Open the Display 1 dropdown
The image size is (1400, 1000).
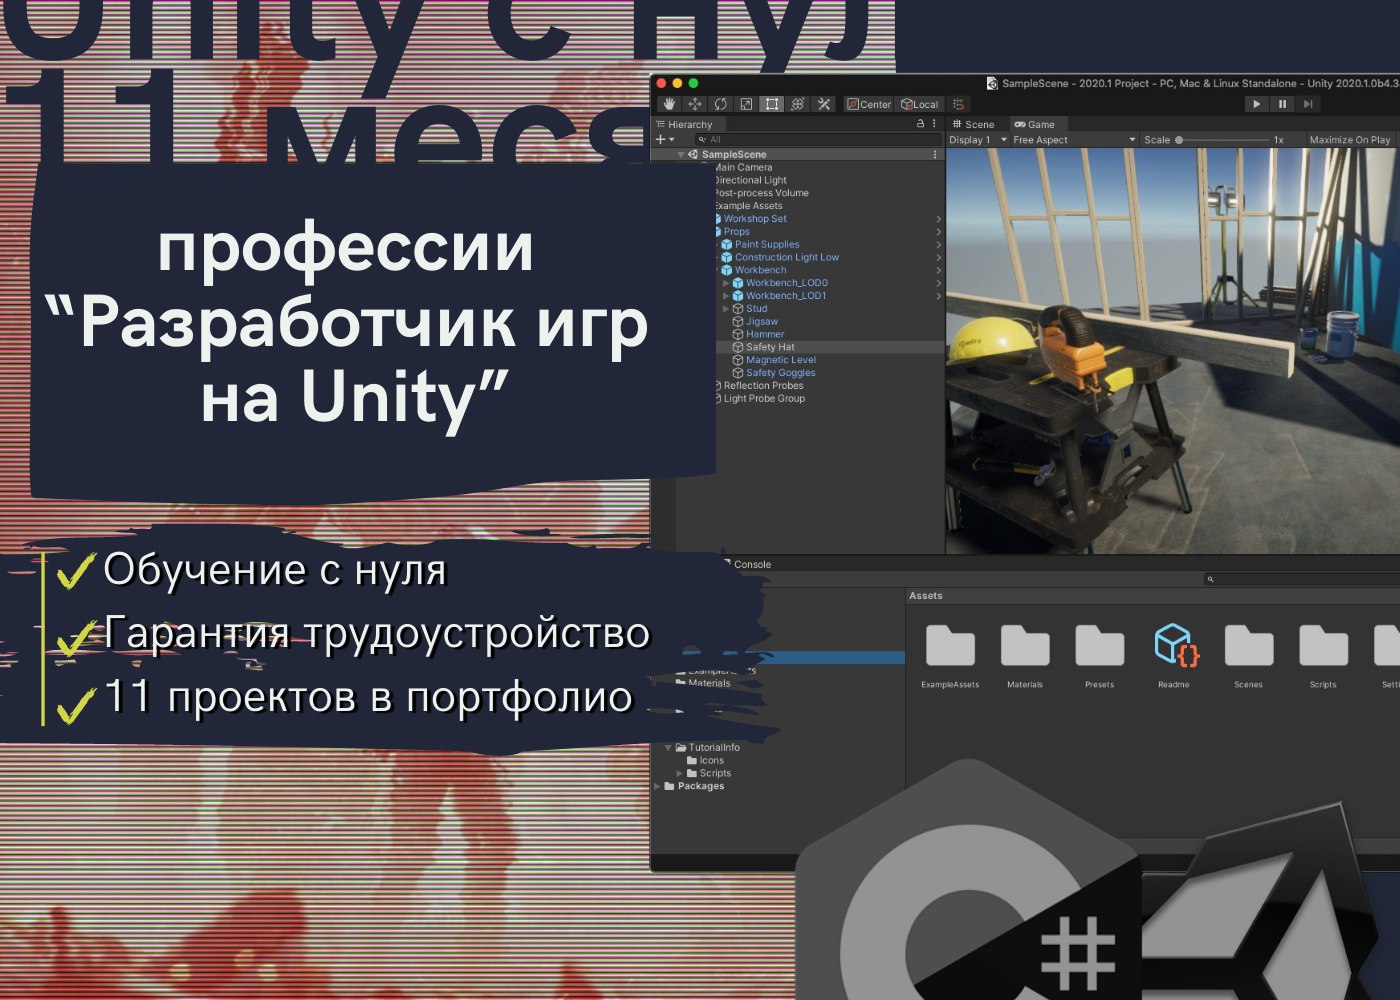[977, 140]
